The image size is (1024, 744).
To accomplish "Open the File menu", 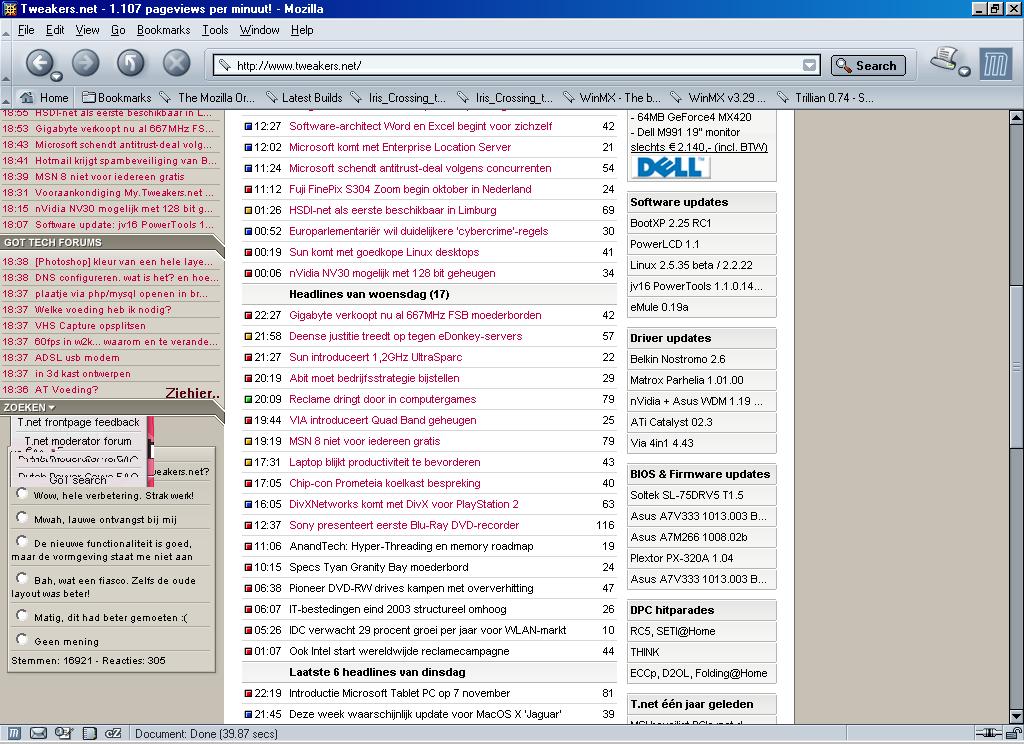I will coord(26,30).
